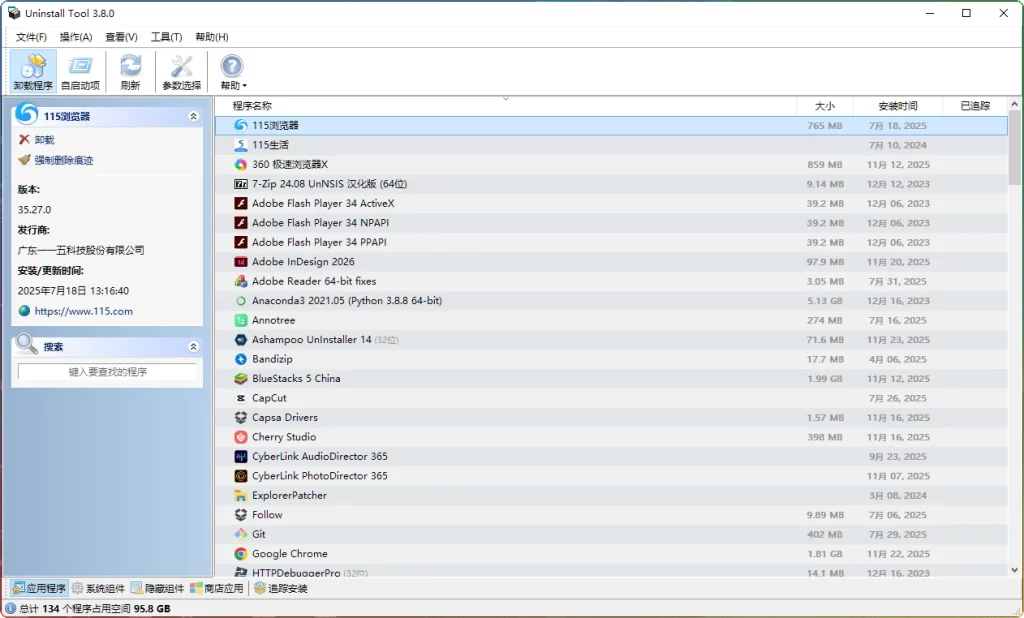Select the Google Chrome list entry
The width and height of the screenshot is (1024, 618).
coord(290,553)
